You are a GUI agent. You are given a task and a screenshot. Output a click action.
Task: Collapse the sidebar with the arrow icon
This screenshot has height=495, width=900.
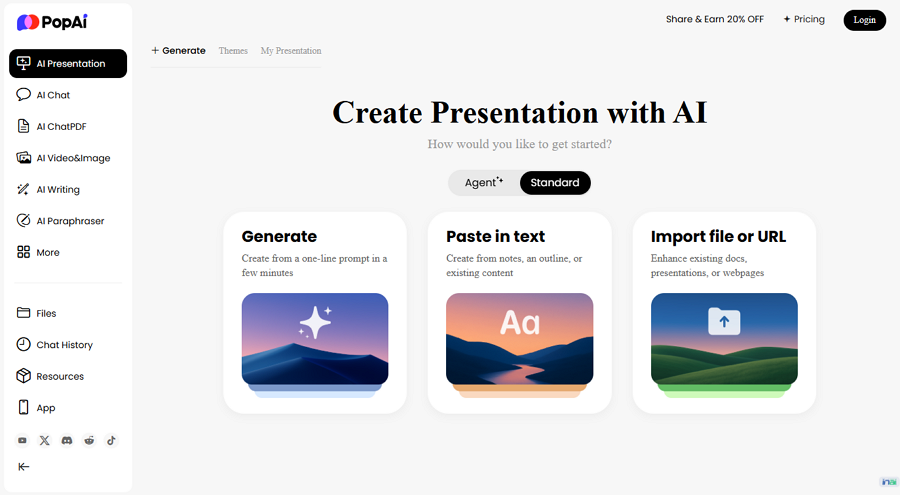coord(24,467)
